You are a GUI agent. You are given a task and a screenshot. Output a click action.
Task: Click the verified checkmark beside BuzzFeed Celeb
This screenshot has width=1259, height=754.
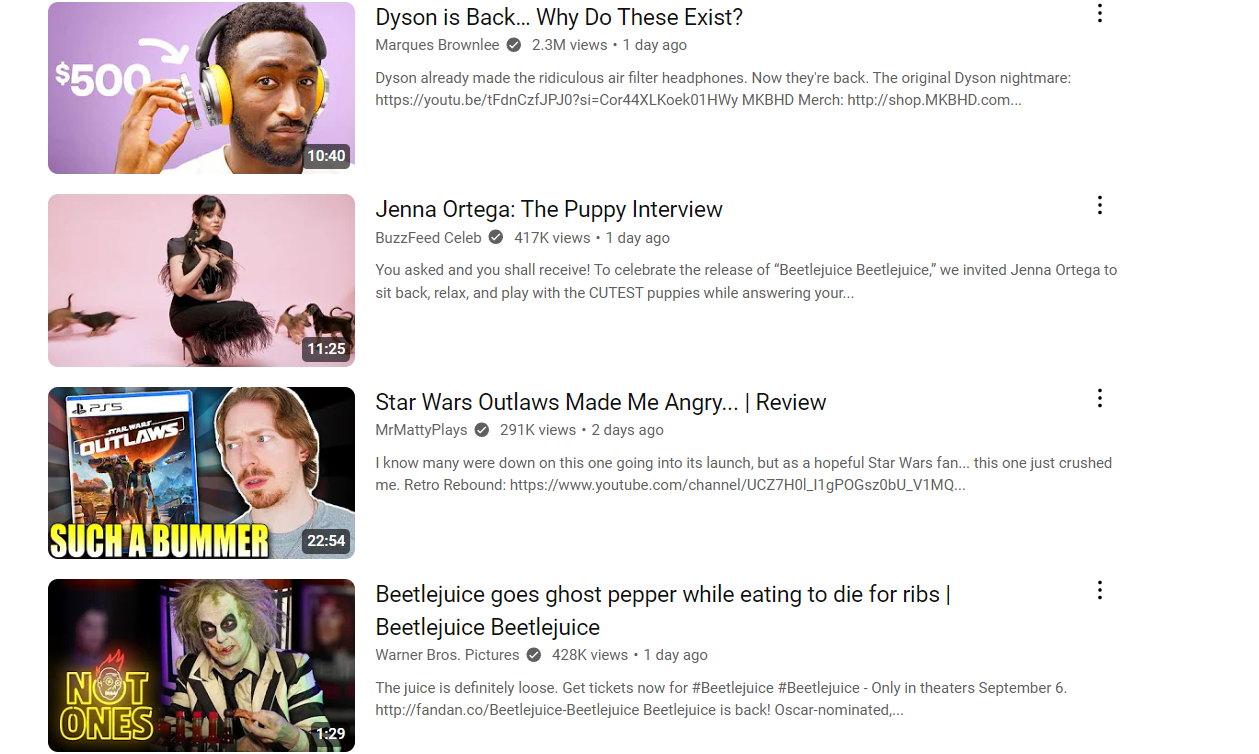495,237
